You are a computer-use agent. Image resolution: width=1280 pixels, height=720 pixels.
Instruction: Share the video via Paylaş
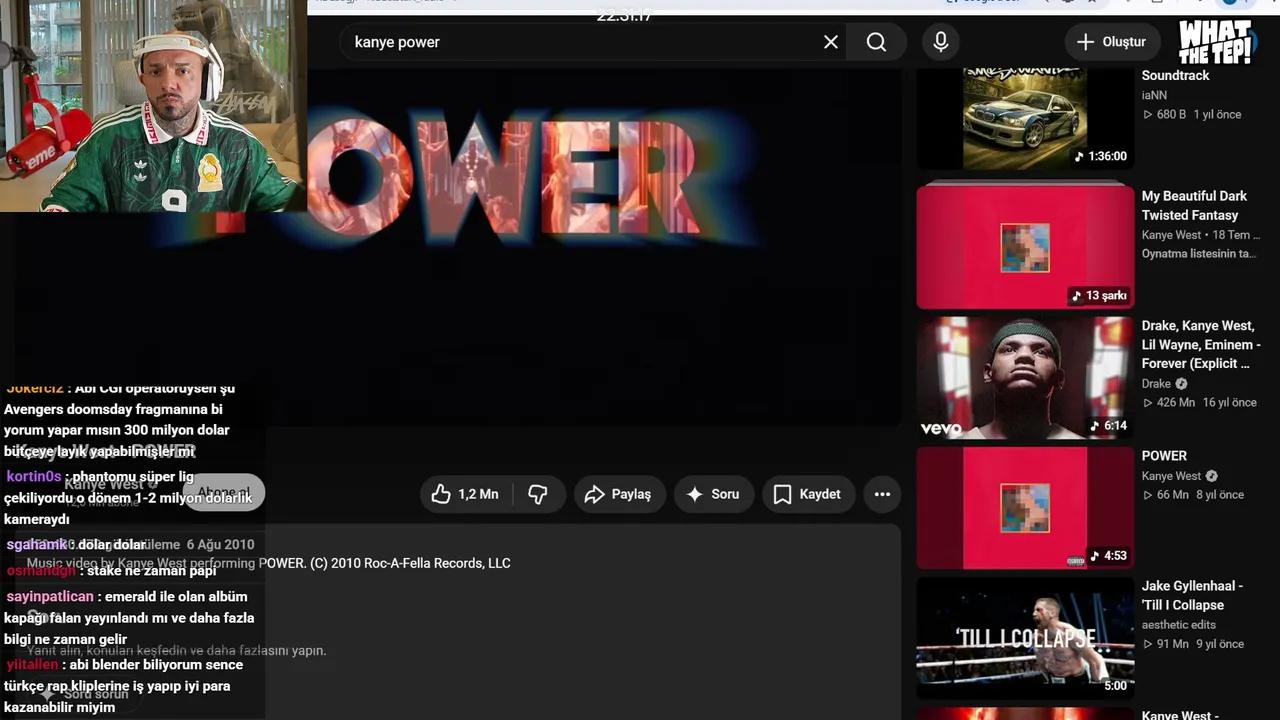click(618, 494)
